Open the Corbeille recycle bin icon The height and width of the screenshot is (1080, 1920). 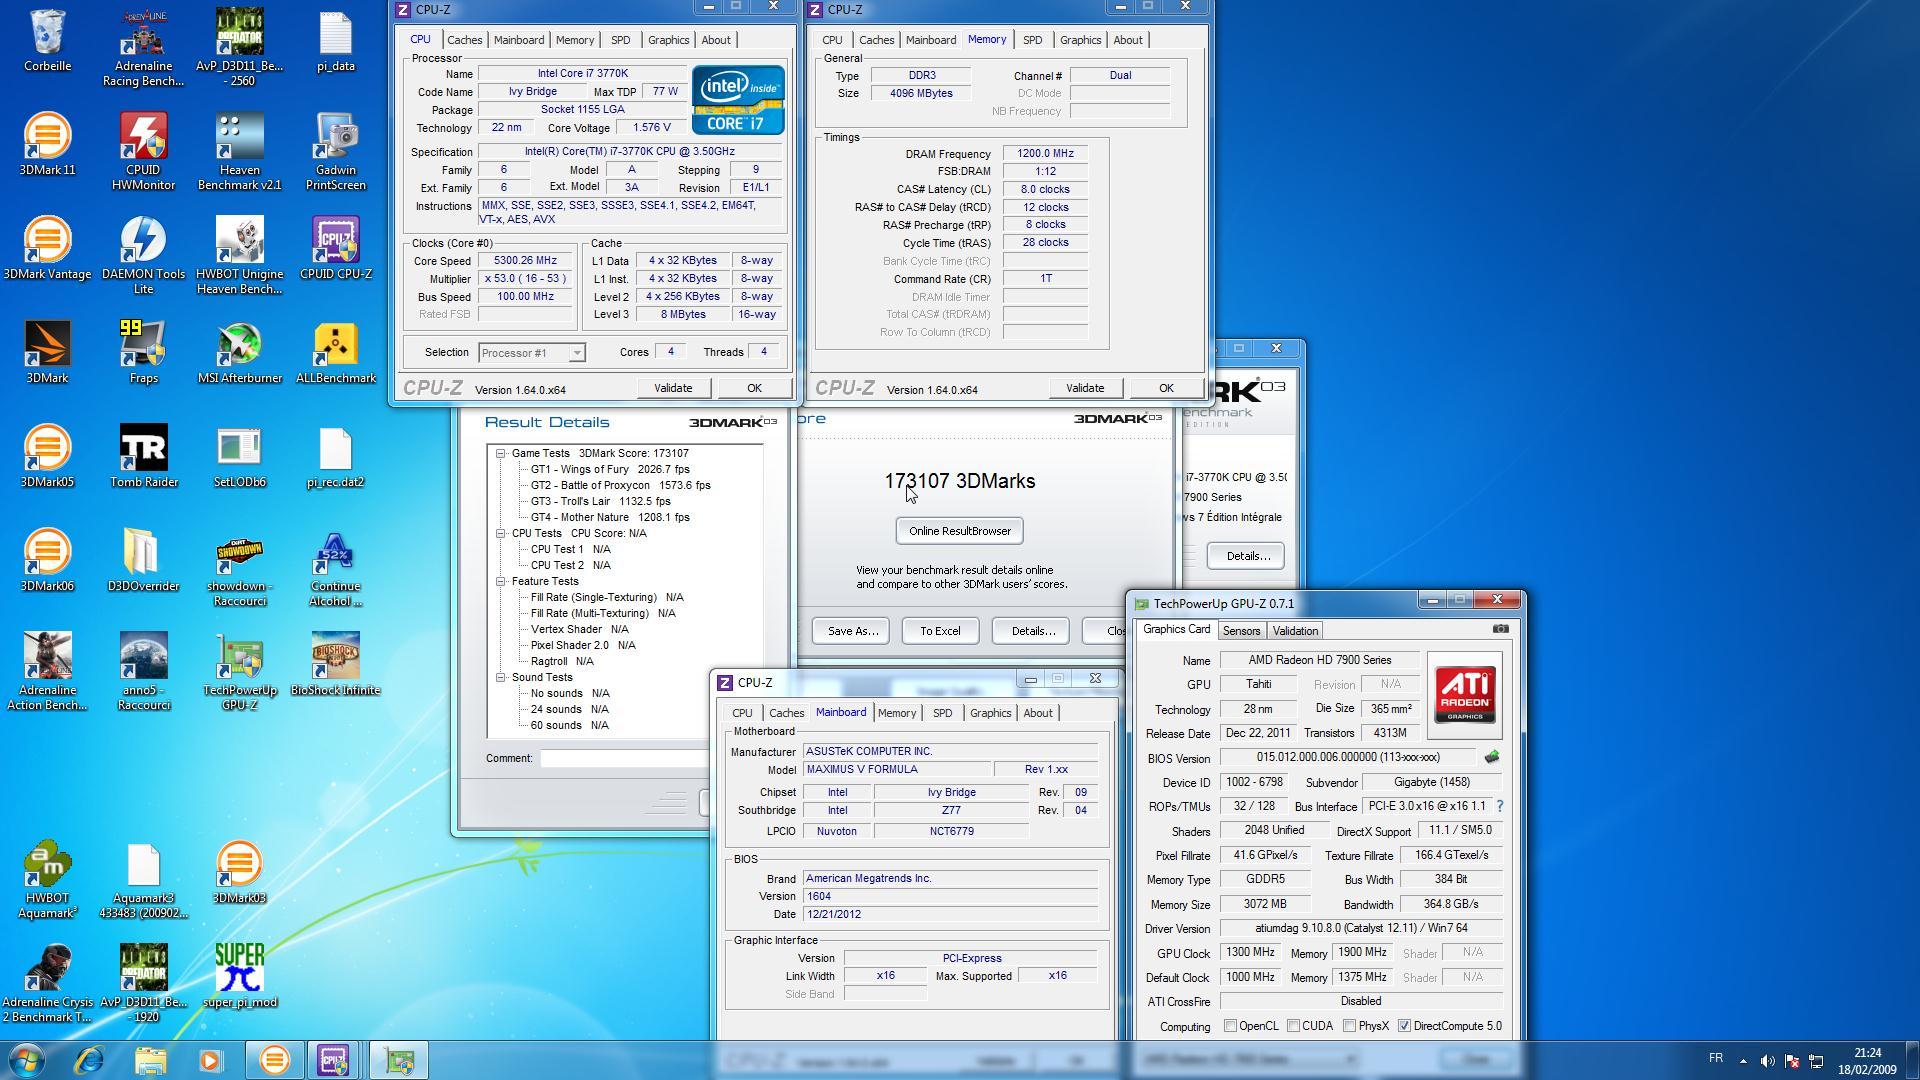(x=47, y=40)
